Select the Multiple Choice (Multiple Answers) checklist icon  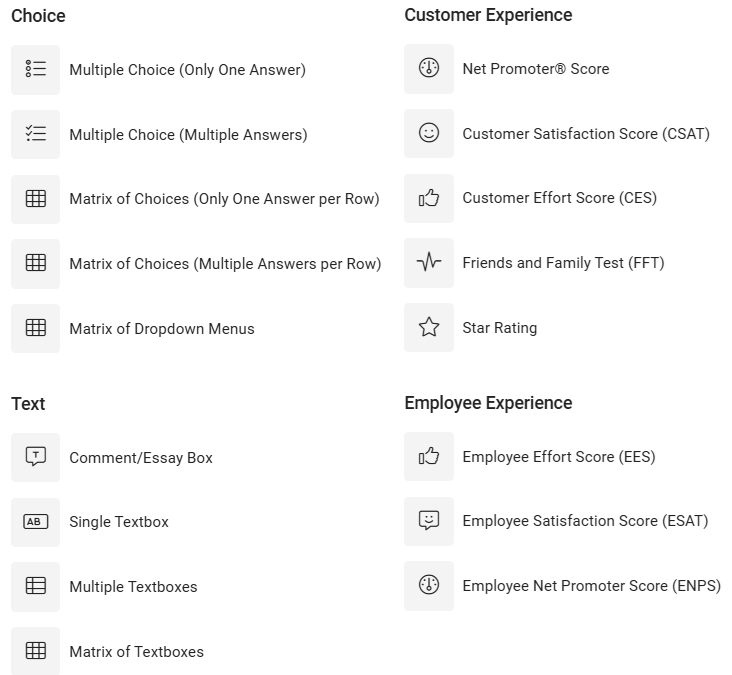tap(35, 134)
